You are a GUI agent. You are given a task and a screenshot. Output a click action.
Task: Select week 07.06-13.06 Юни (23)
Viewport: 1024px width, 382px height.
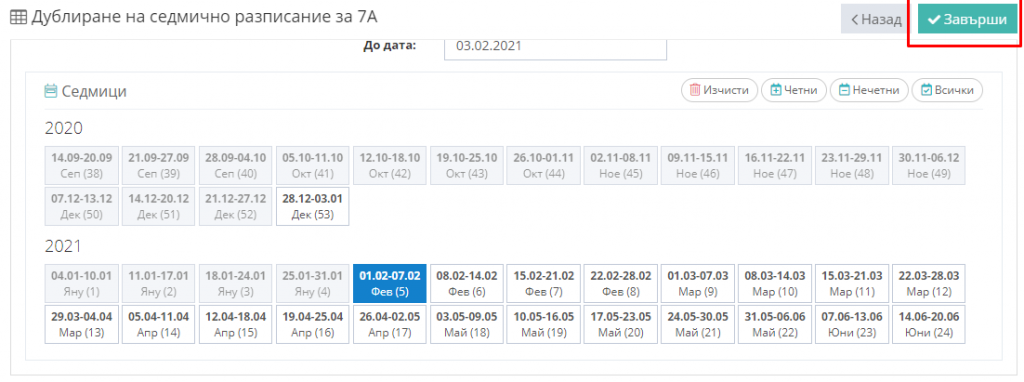pos(852,324)
